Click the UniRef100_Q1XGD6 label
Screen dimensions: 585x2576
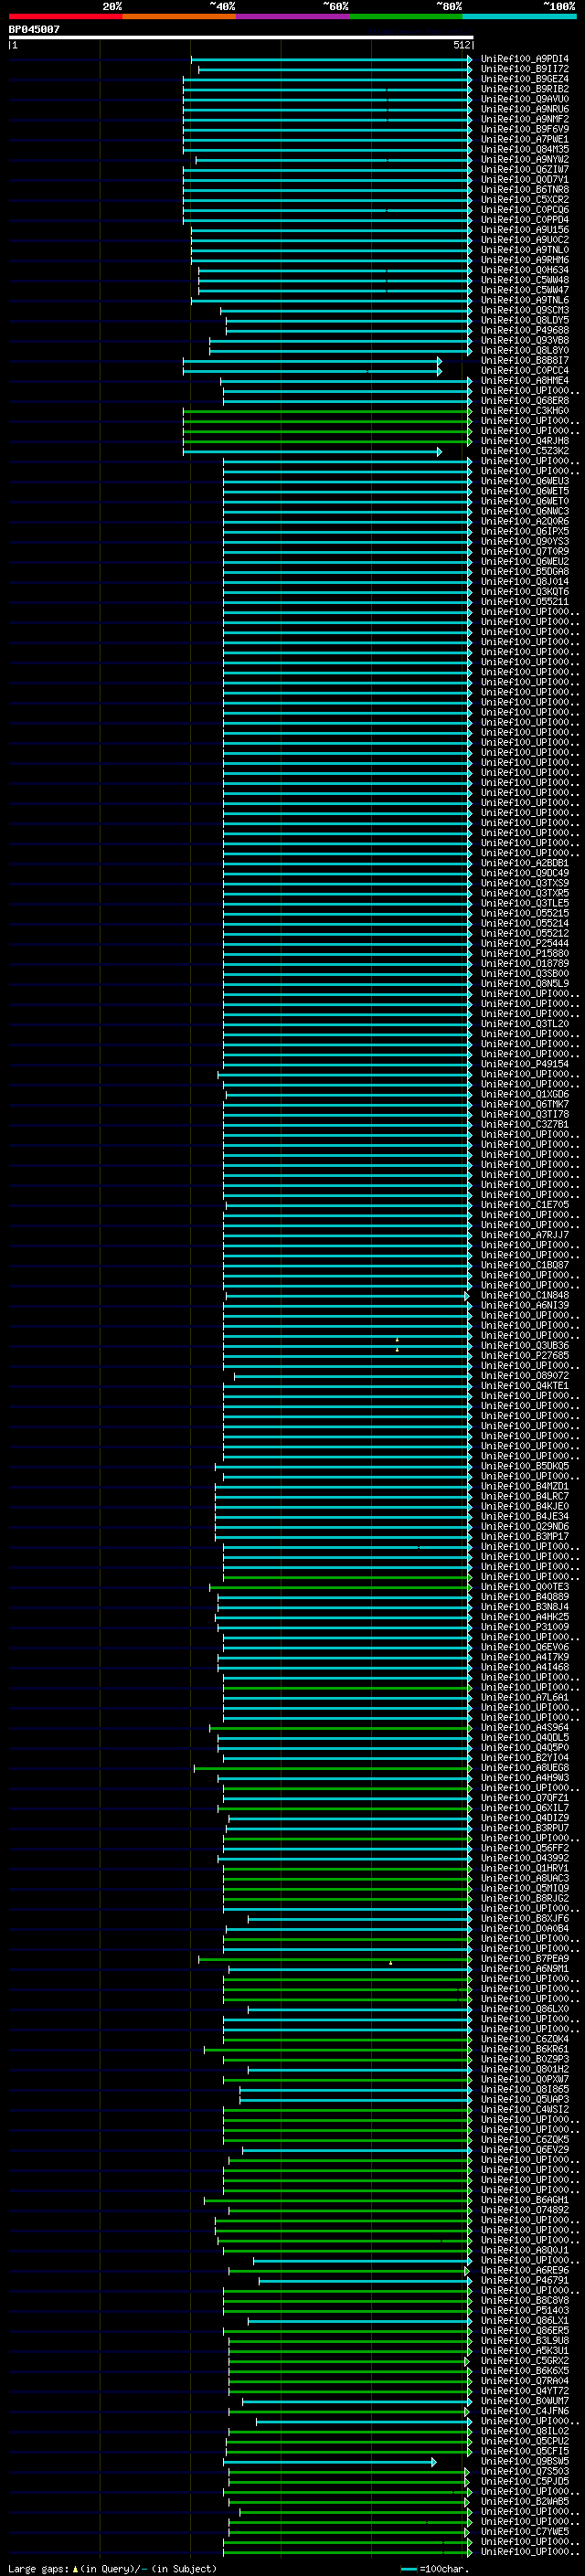(x=525, y=1094)
